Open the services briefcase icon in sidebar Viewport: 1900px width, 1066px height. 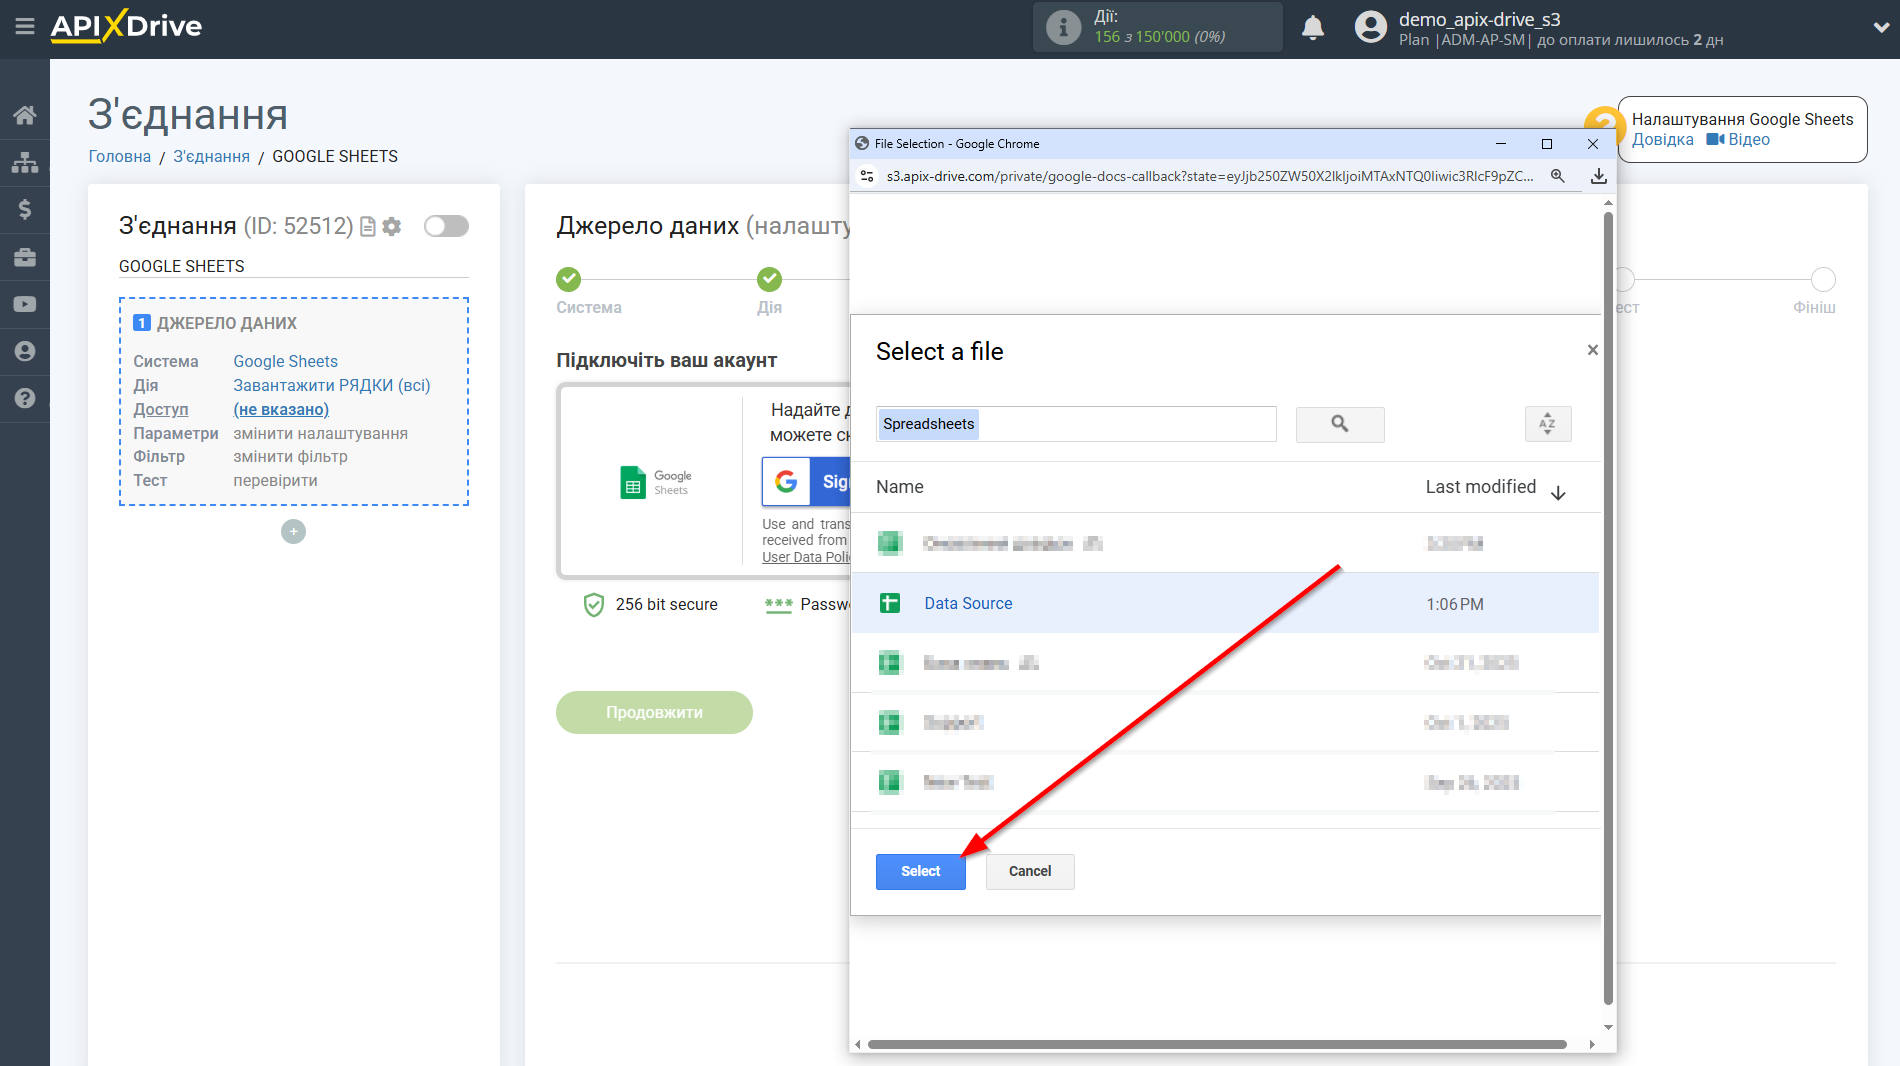[25, 257]
